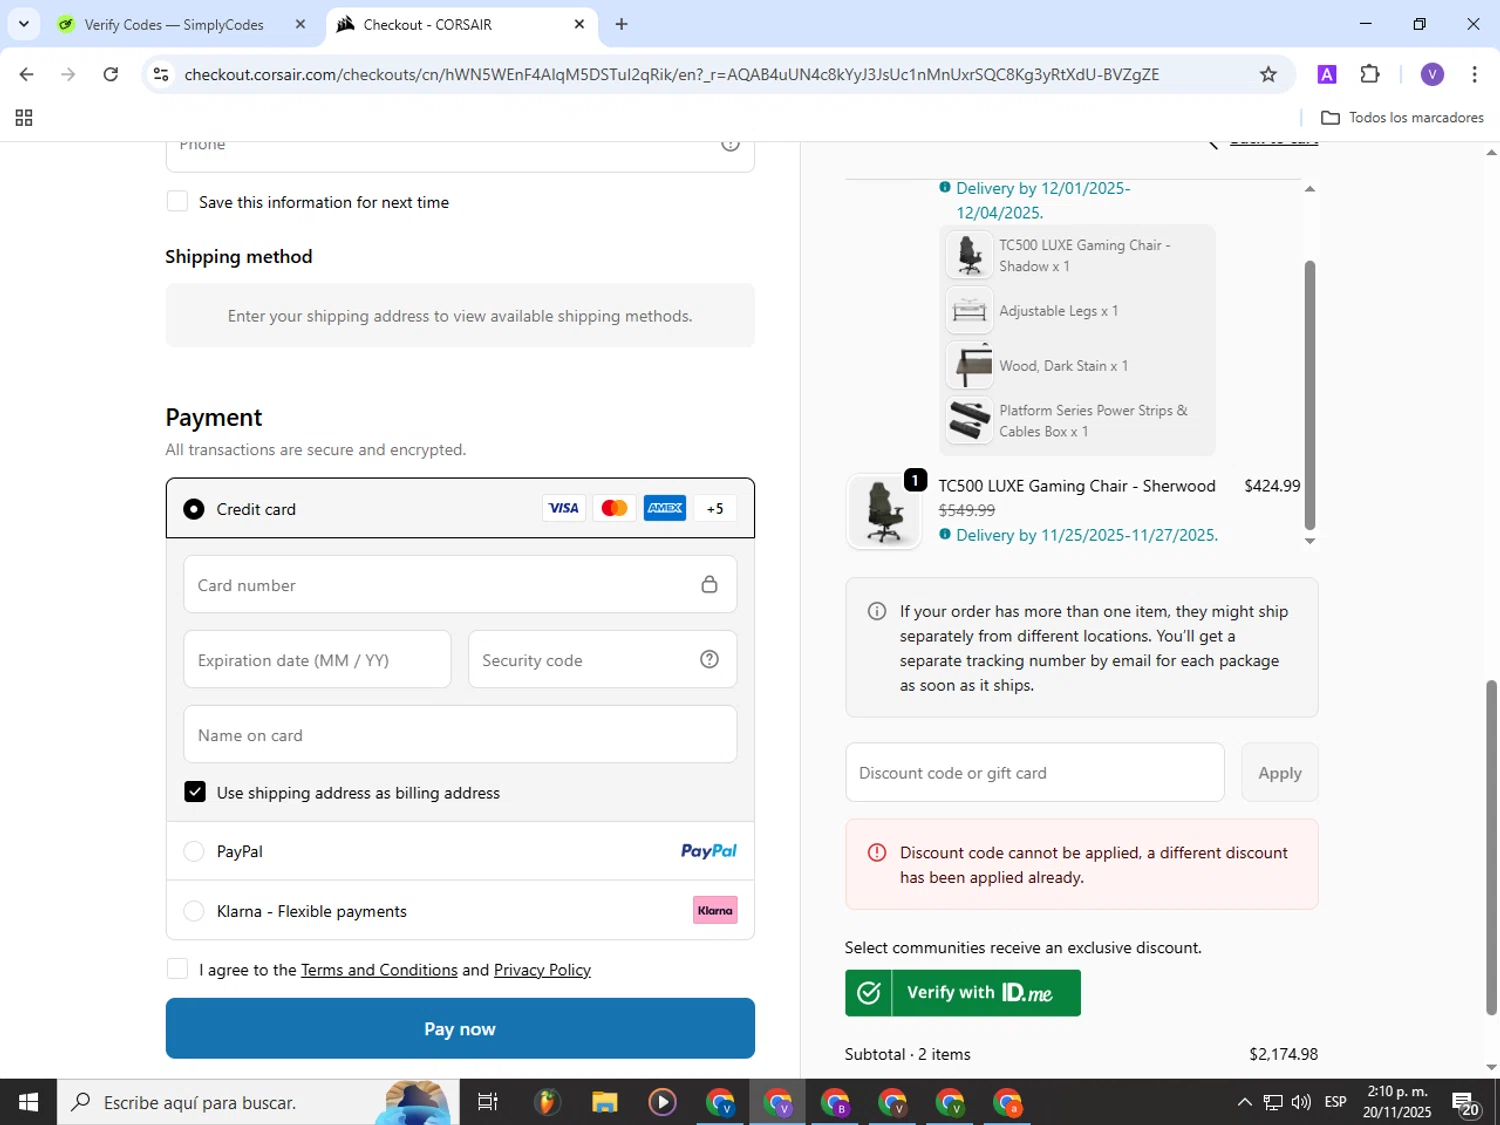
Task: Open the purple A browser extension
Action: pos(1327,74)
